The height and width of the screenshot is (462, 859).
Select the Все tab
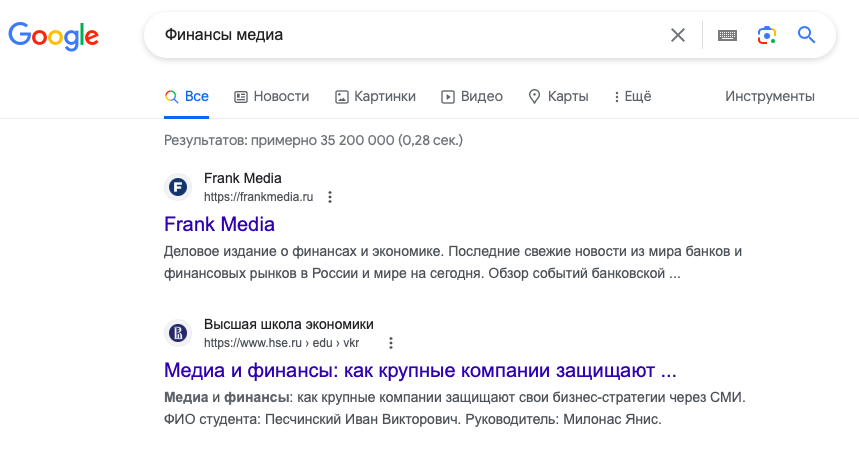tap(186, 96)
